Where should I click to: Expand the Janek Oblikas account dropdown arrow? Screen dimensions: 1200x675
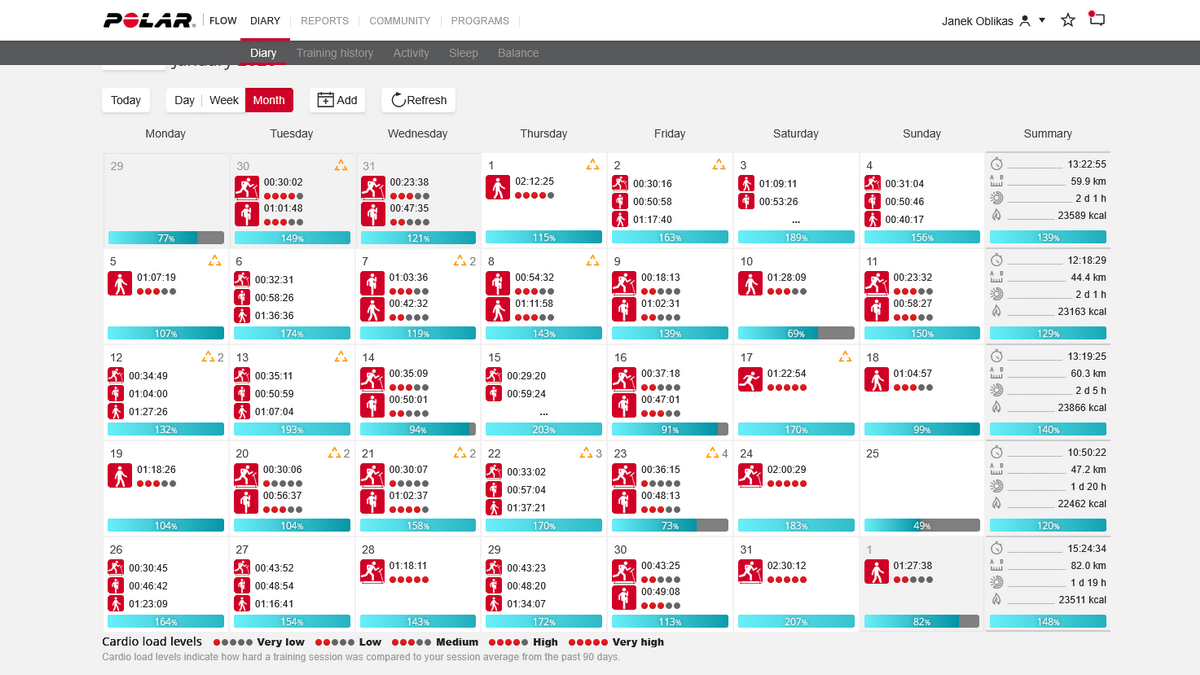click(1042, 21)
